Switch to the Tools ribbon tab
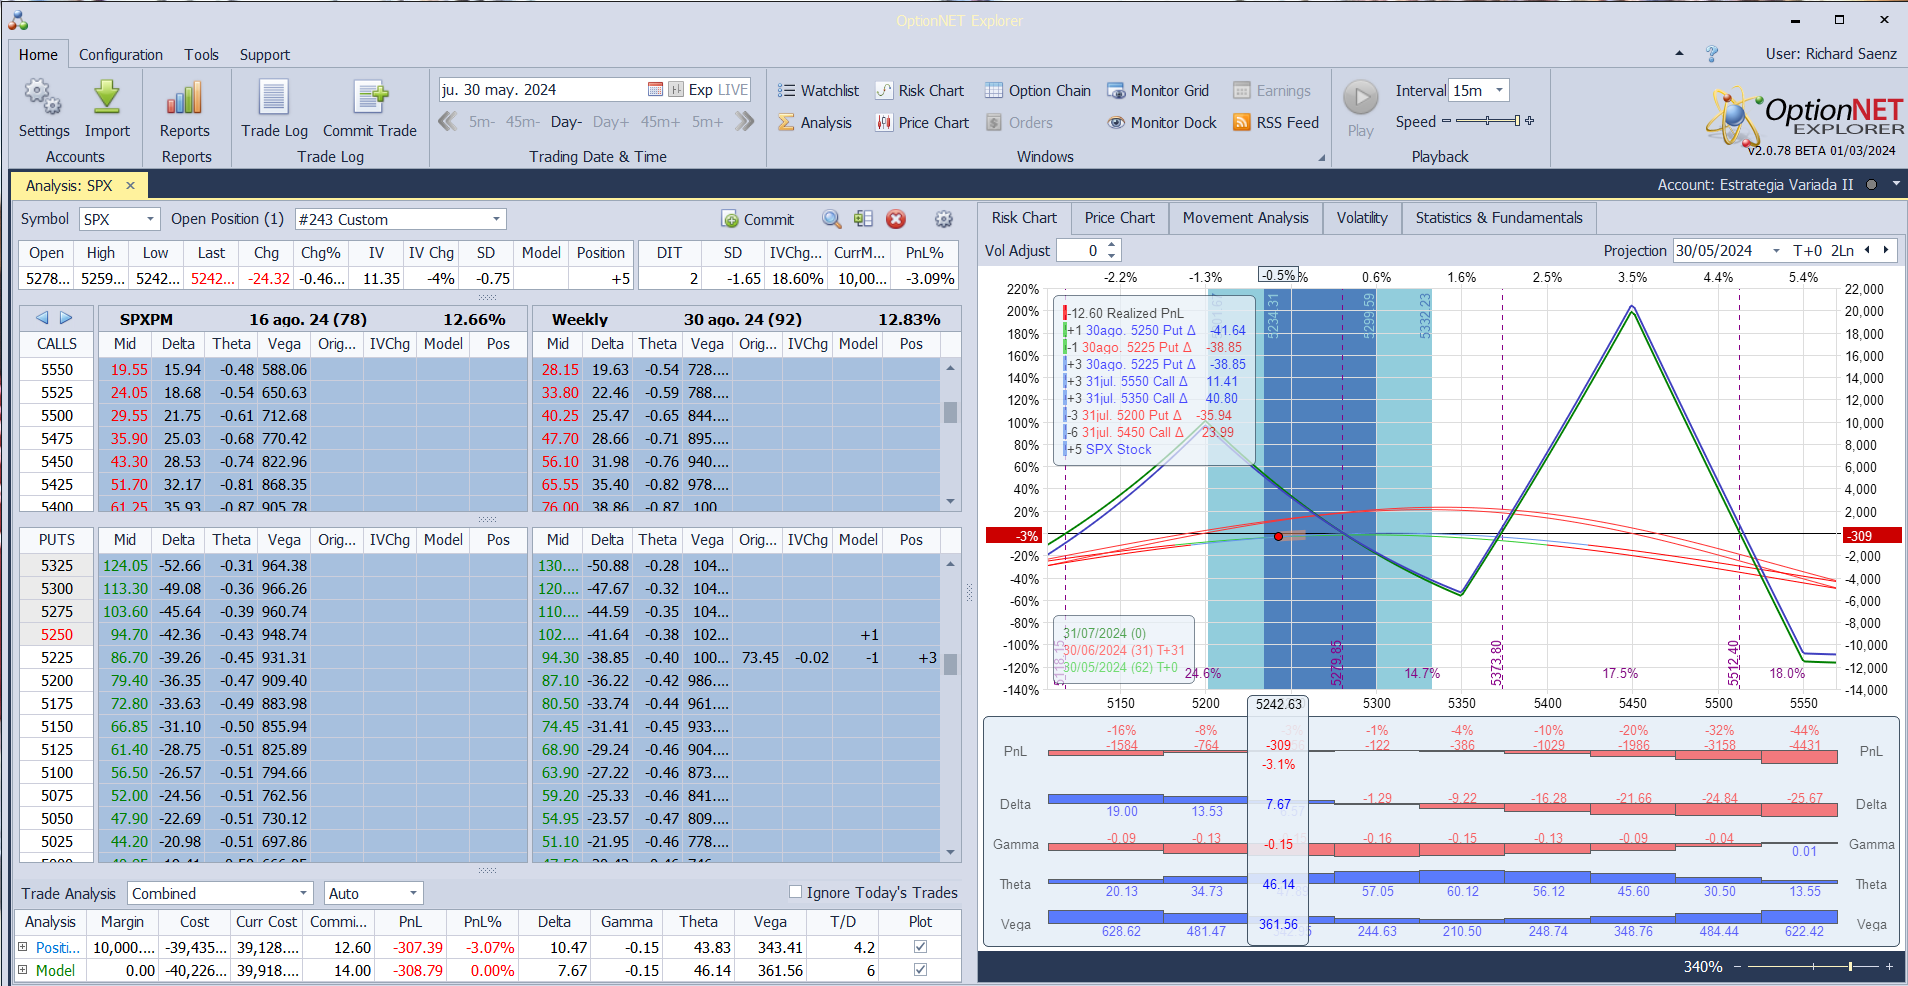This screenshot has width=1908, height=986. [201, 55]
